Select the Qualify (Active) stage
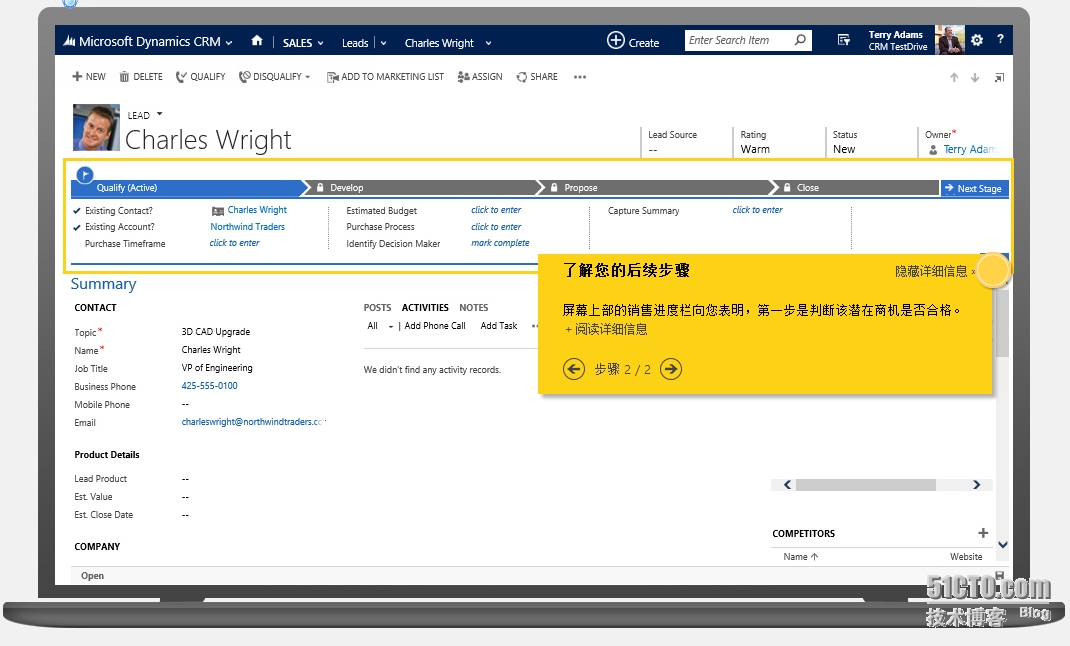The width and height of the screenshot is (1070, 646). pos(186,188)
